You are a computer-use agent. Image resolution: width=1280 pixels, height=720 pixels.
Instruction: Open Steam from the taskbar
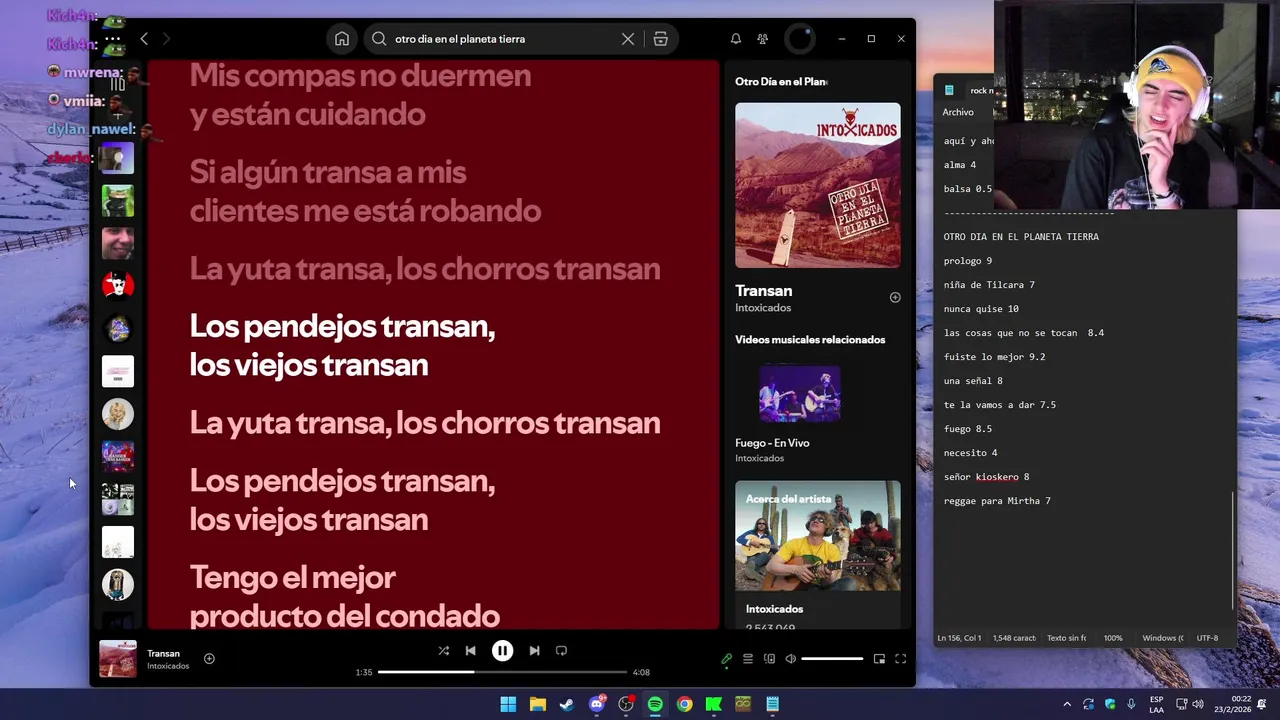coord(567,704)
